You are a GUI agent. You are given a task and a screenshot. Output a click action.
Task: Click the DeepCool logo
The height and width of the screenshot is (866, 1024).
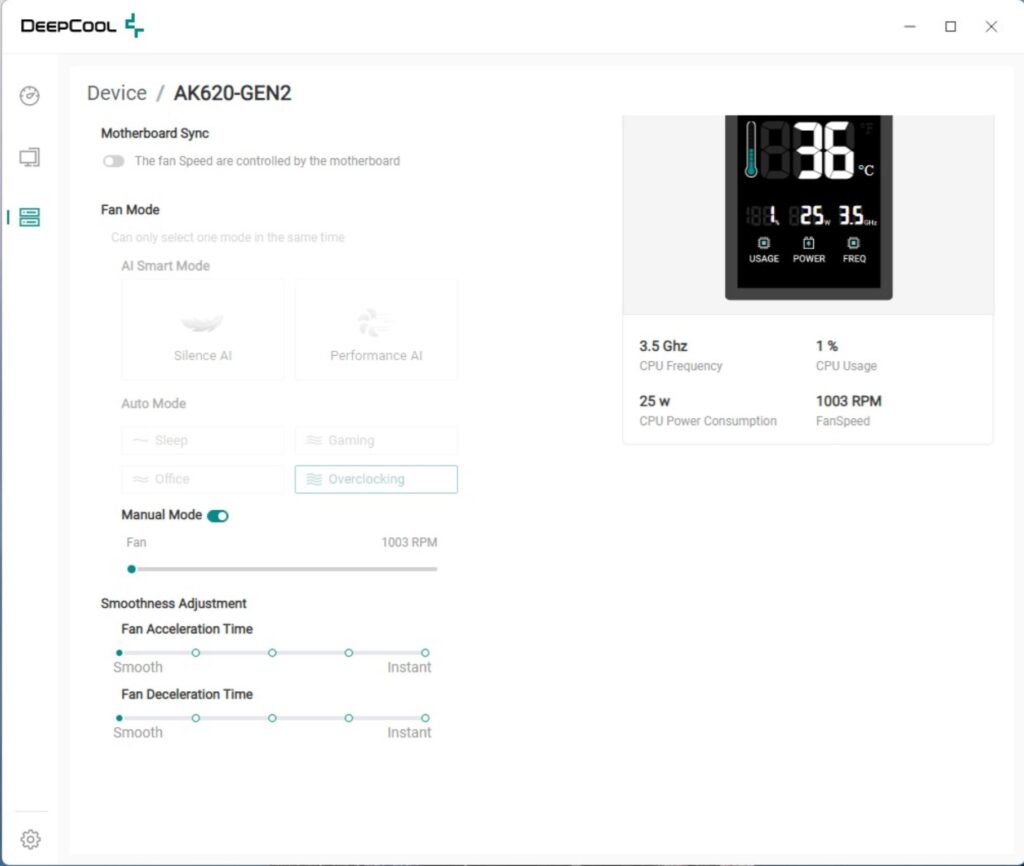[x=82, y=26]
